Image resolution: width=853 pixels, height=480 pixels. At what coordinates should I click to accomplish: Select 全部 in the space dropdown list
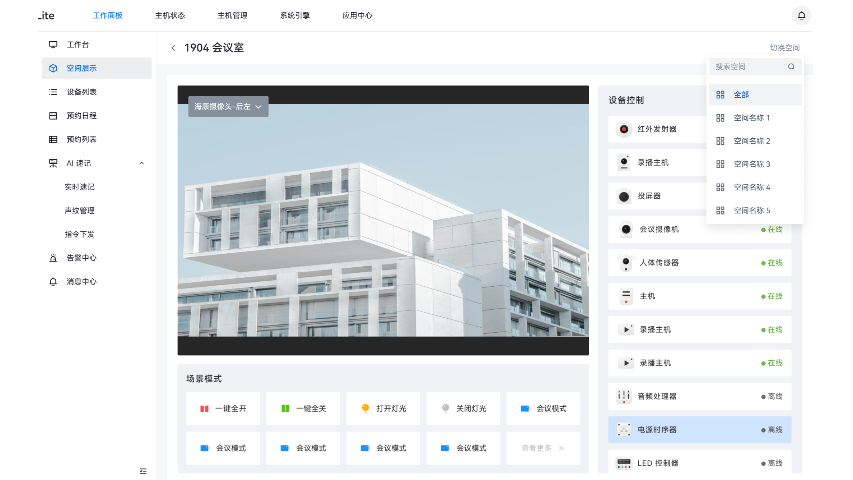[755, 95]
